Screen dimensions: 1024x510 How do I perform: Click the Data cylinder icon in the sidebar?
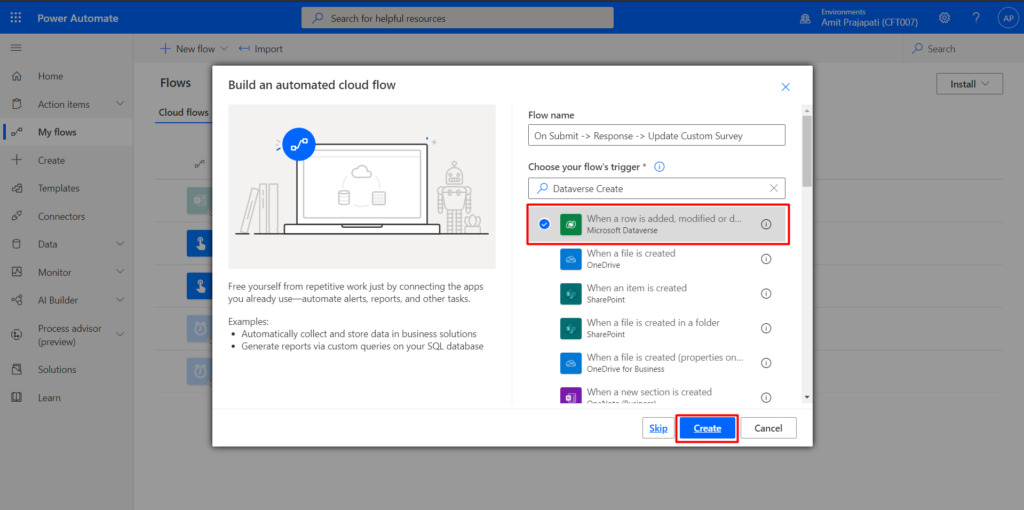(18, 244)
